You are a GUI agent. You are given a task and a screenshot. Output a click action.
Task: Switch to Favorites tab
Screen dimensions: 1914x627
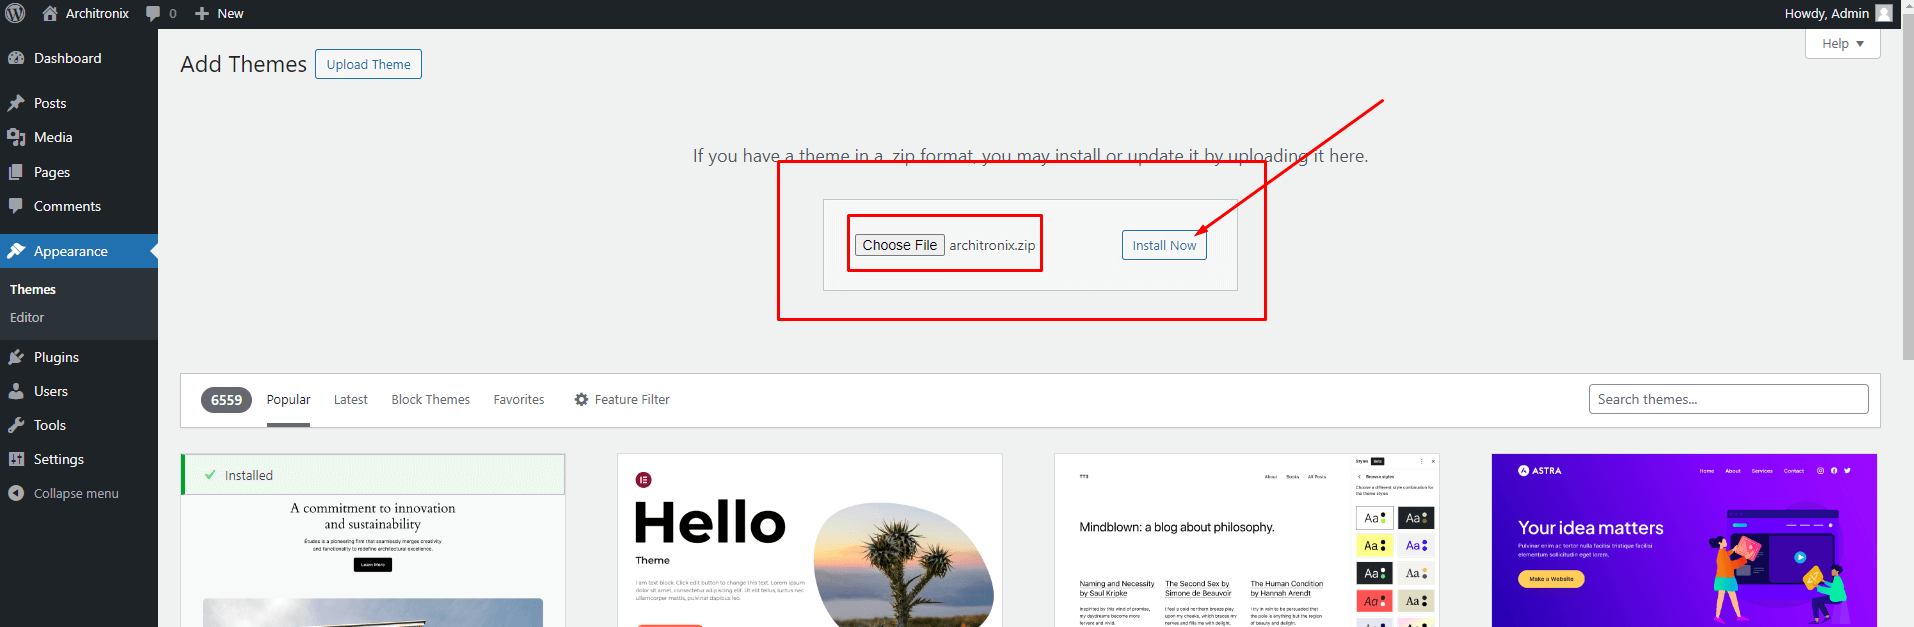(519, 399)
